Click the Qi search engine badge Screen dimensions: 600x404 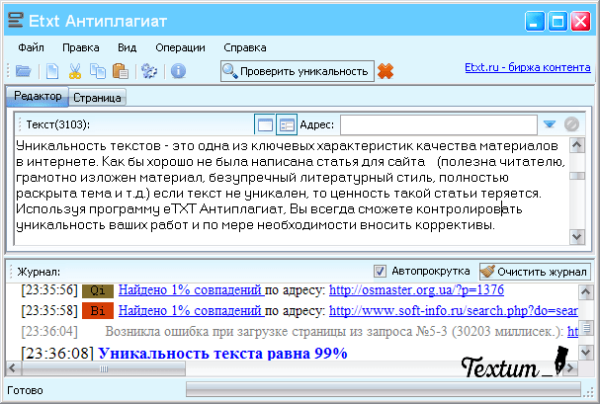[x=98, y=291]
